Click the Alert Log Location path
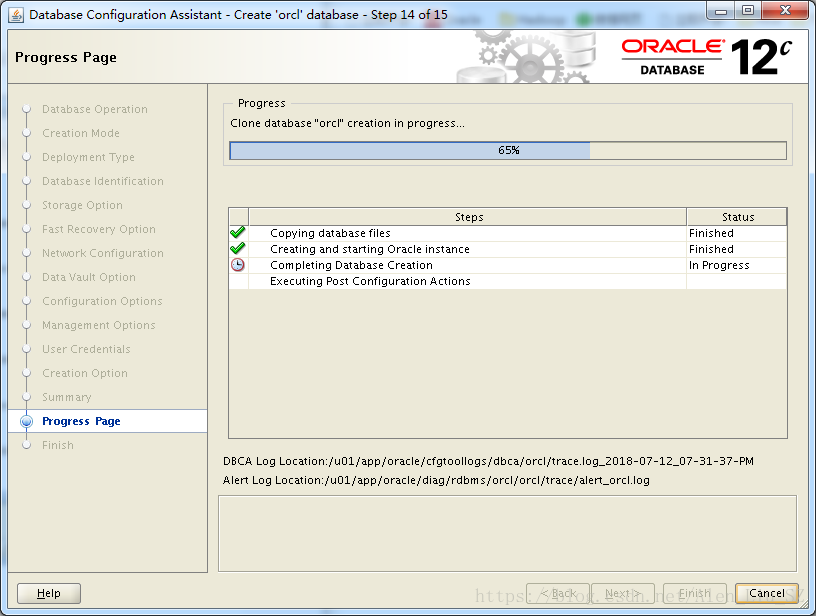This screenshot has width=816, height=616. (436, 480)
